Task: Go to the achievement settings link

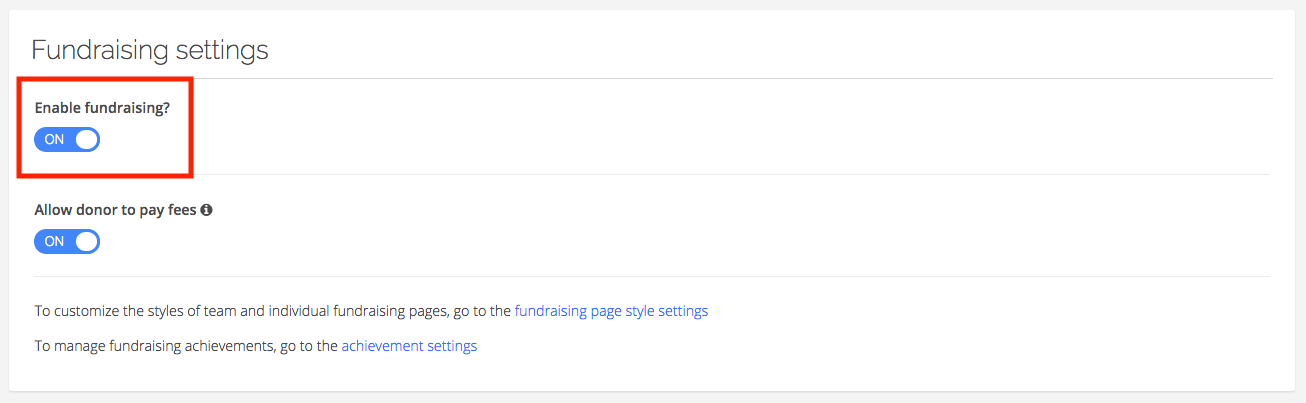Action: coord(409,346)
